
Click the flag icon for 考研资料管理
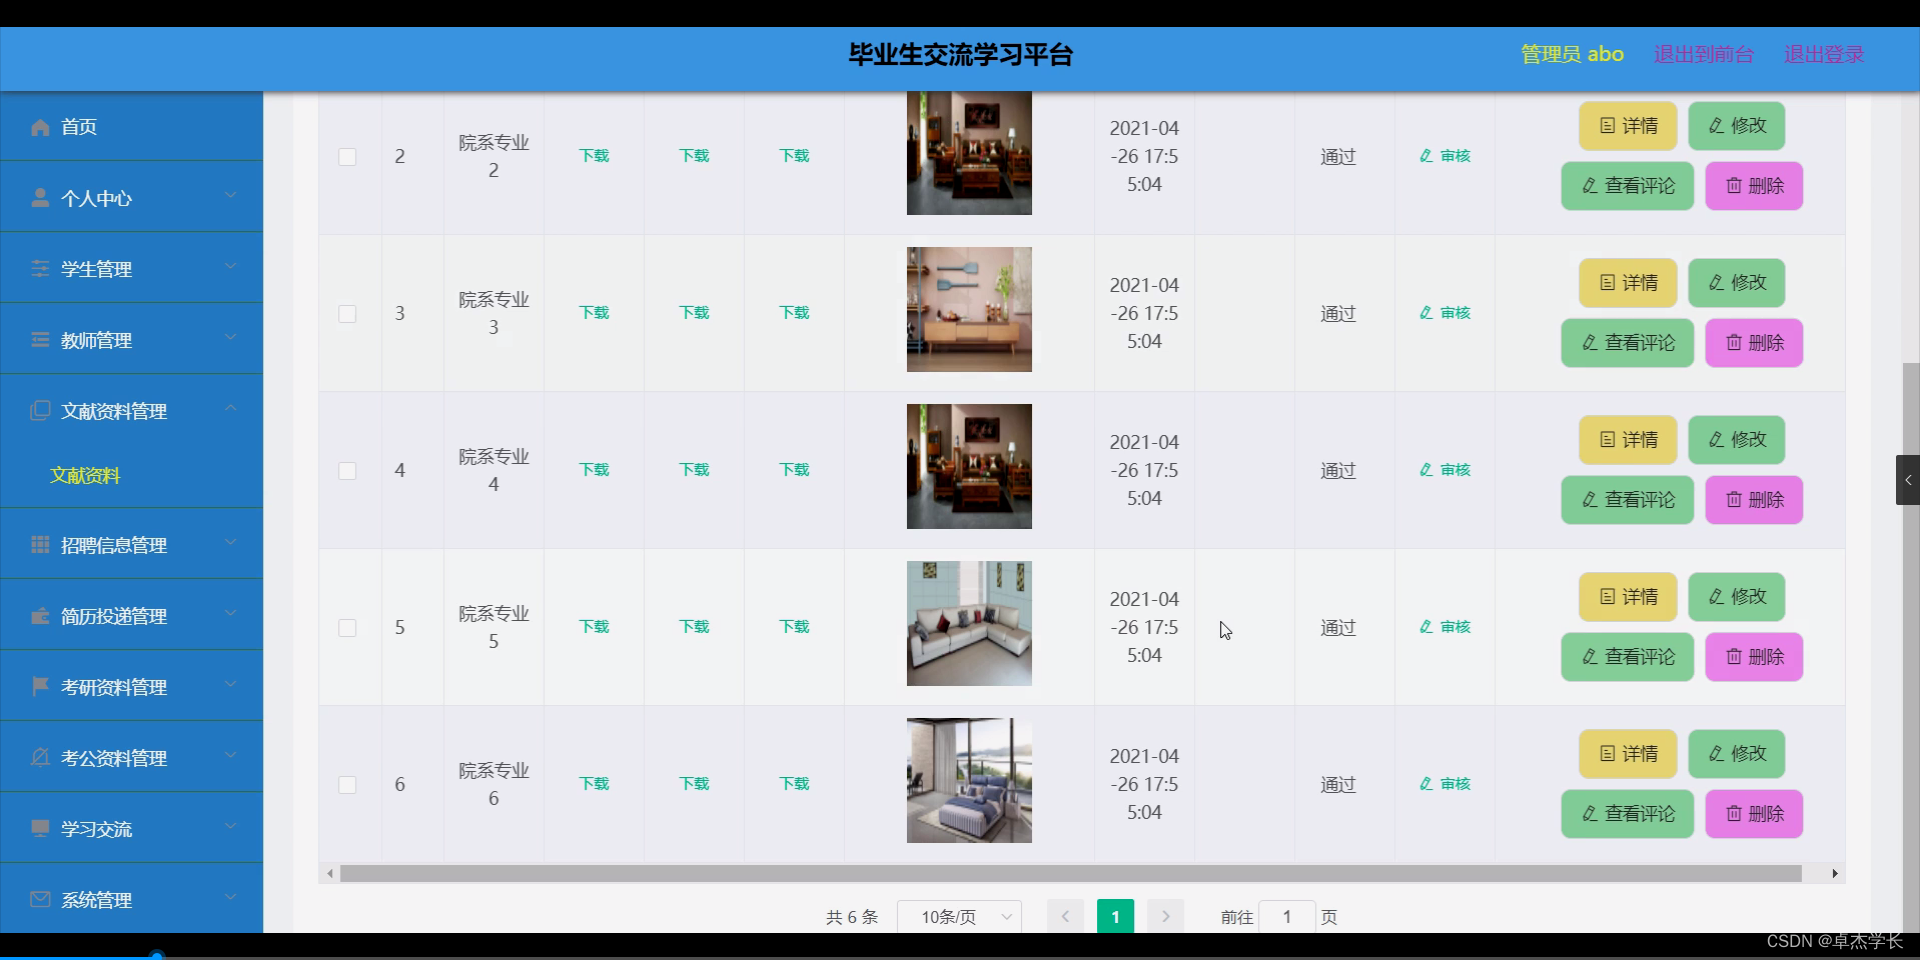(40, 686)
